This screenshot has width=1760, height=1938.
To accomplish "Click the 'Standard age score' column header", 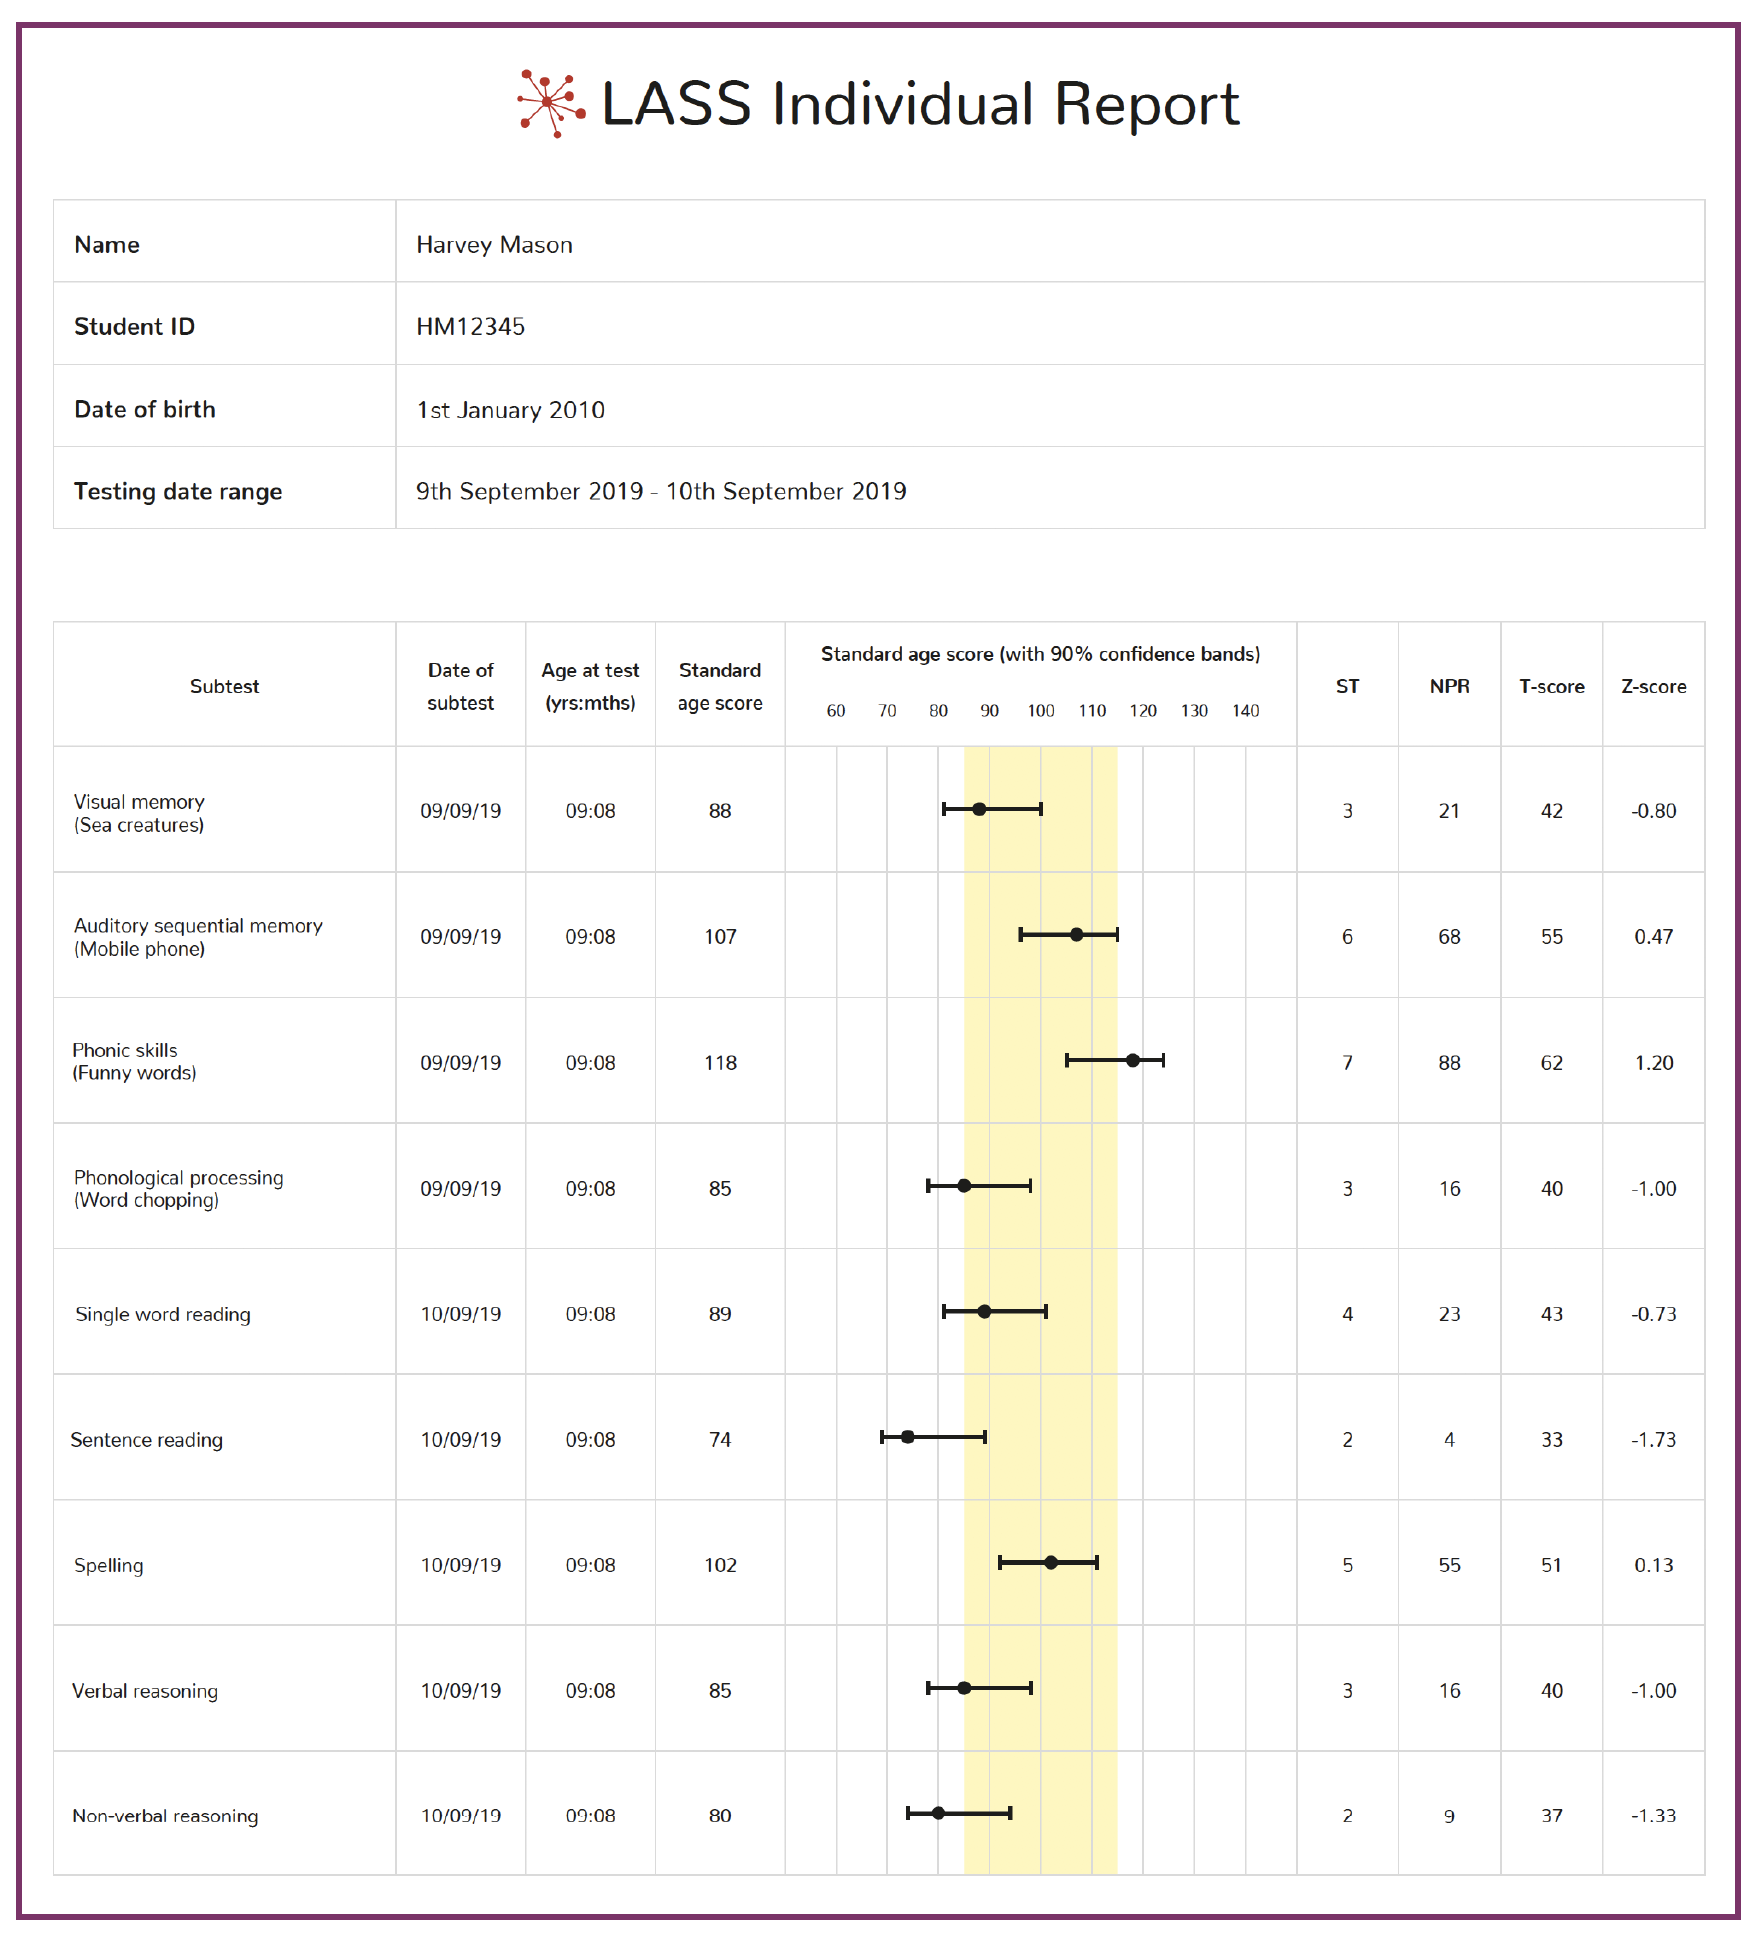I will [720, 686].
